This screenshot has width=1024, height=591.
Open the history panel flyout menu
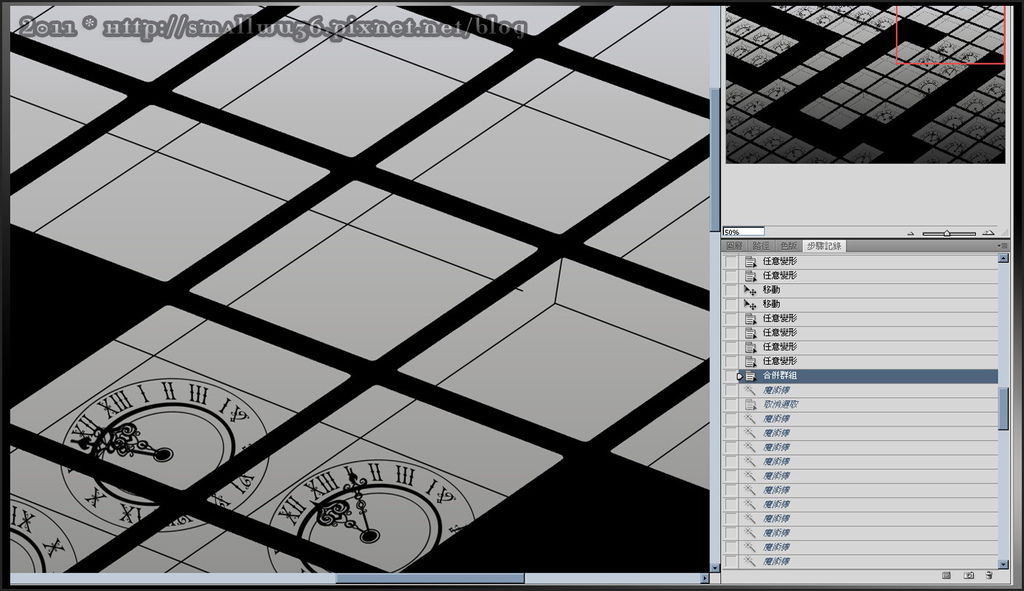click(x=1001, y=245)
